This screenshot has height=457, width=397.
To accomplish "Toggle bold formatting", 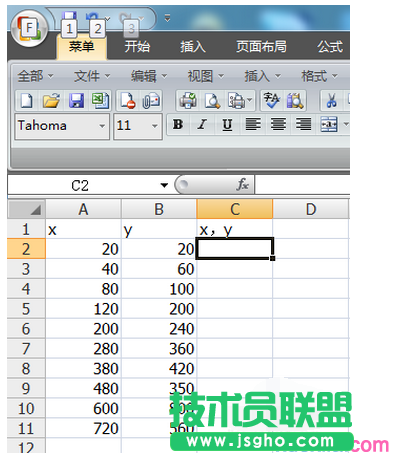I will pos(178,125).
